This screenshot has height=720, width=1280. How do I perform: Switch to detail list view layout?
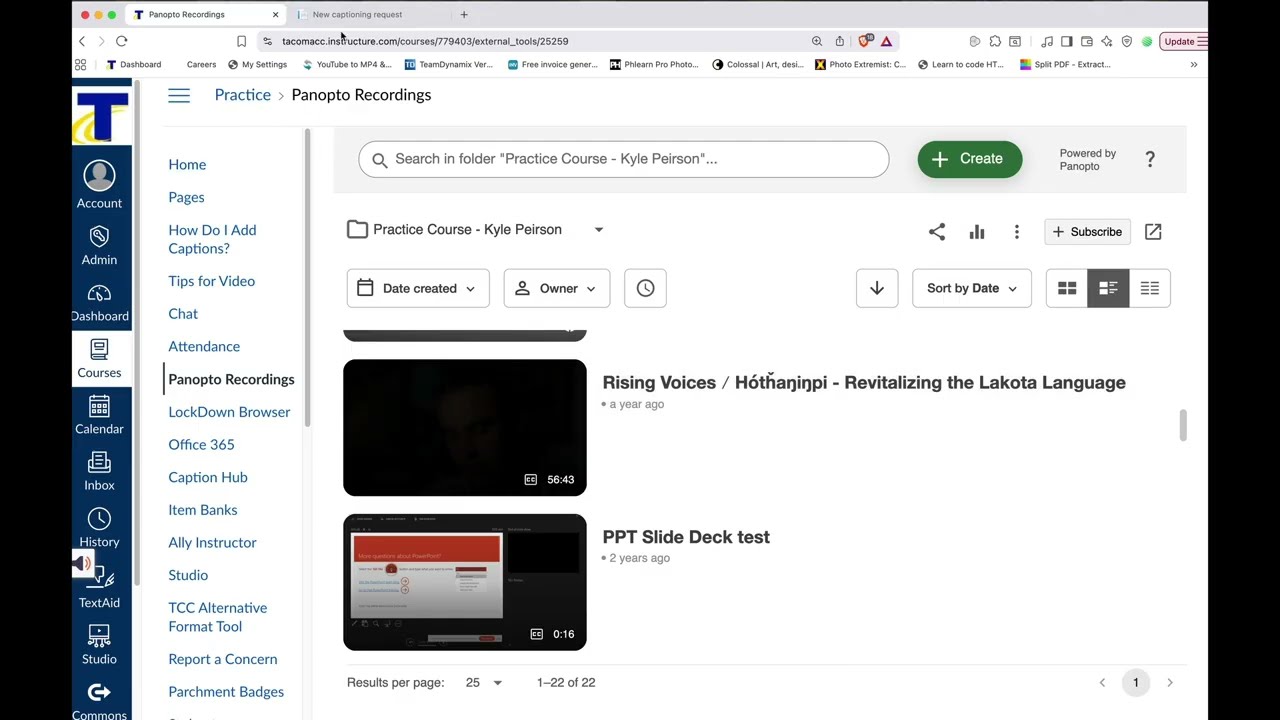[x=1108, y=288]
